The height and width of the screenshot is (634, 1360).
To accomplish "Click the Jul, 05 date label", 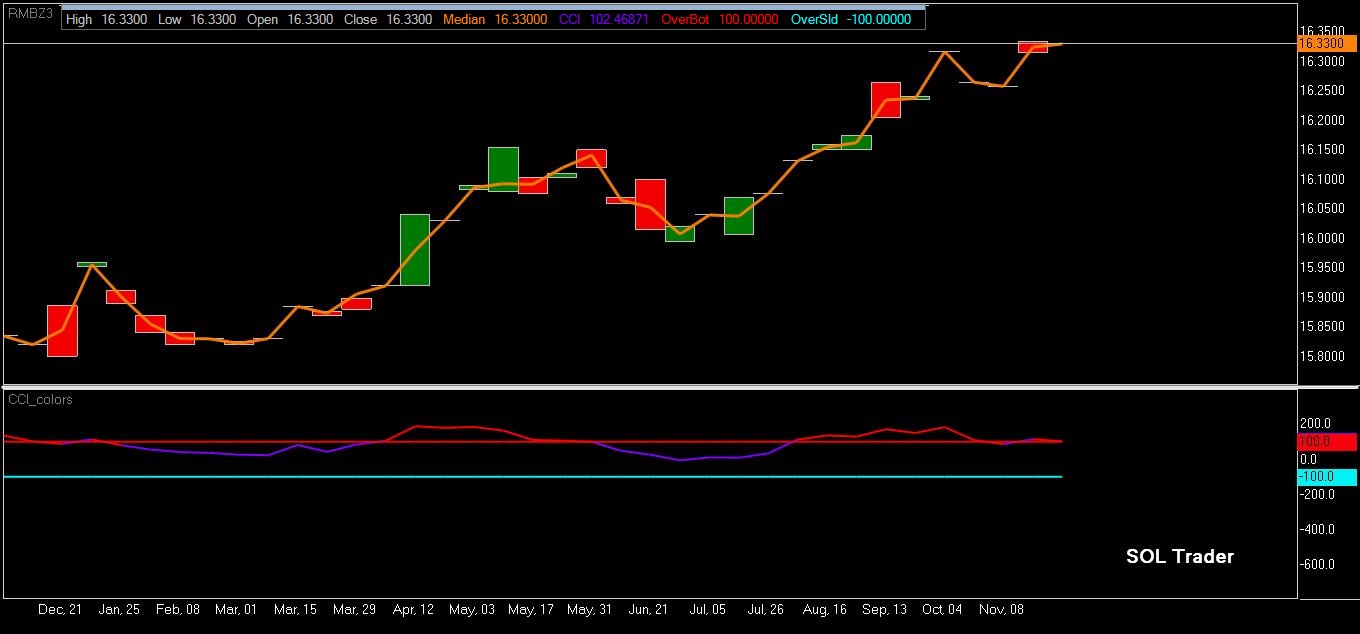I will pyautogui.click(x=708, y=609).
